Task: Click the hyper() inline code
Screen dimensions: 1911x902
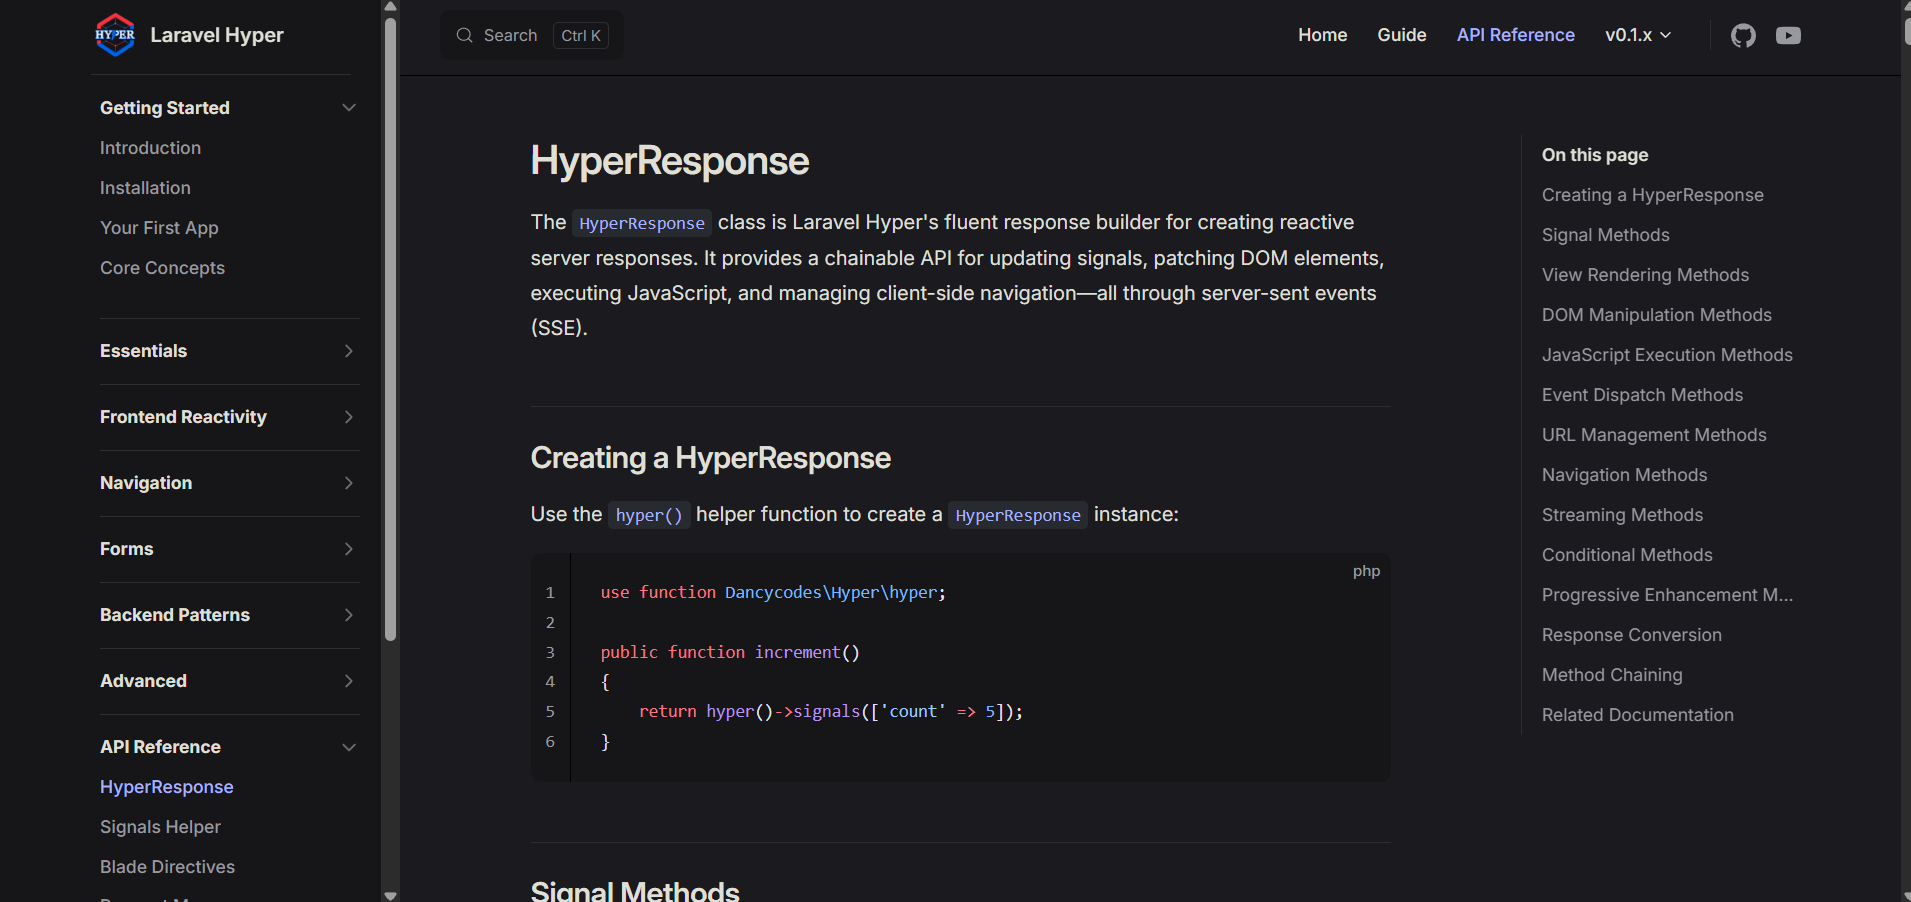Action: click(x=649, y=515)
